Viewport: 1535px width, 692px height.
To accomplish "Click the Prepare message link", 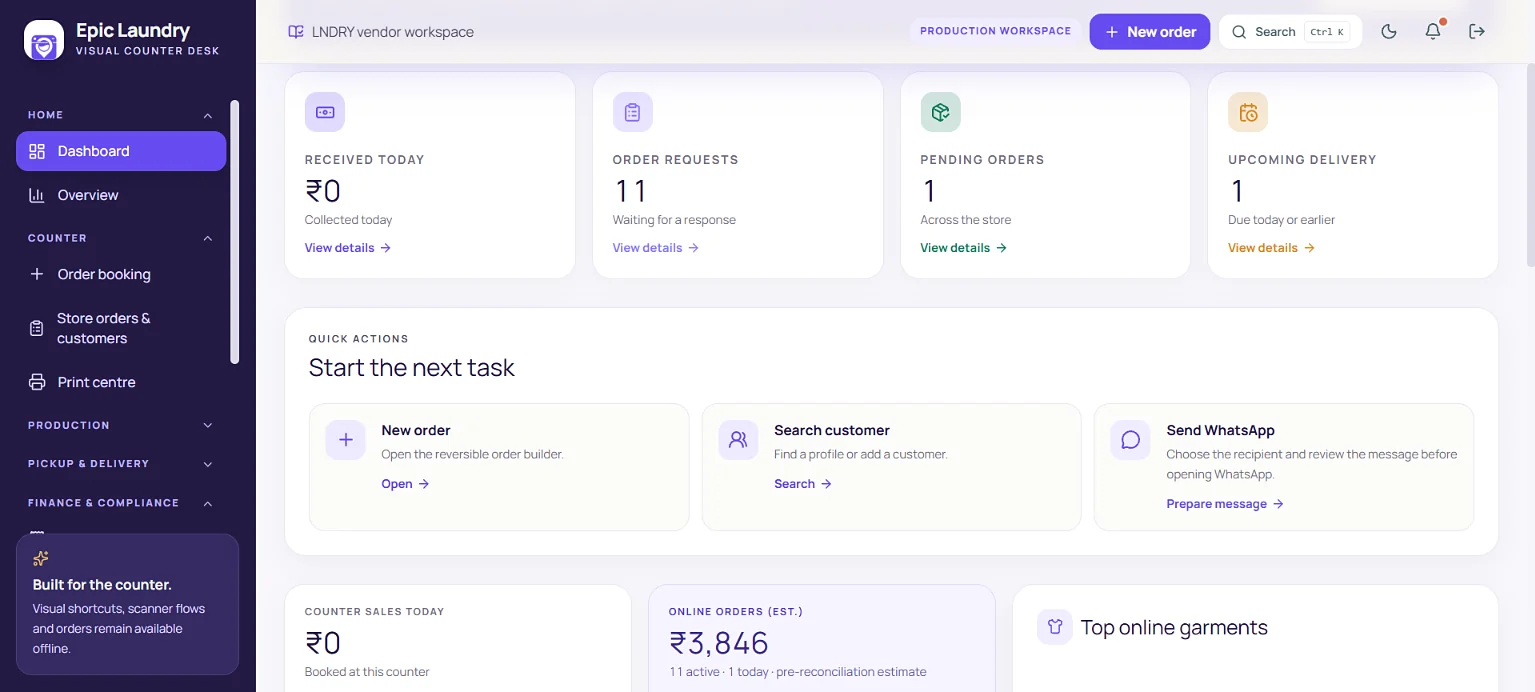I will tap(1225, 504).
